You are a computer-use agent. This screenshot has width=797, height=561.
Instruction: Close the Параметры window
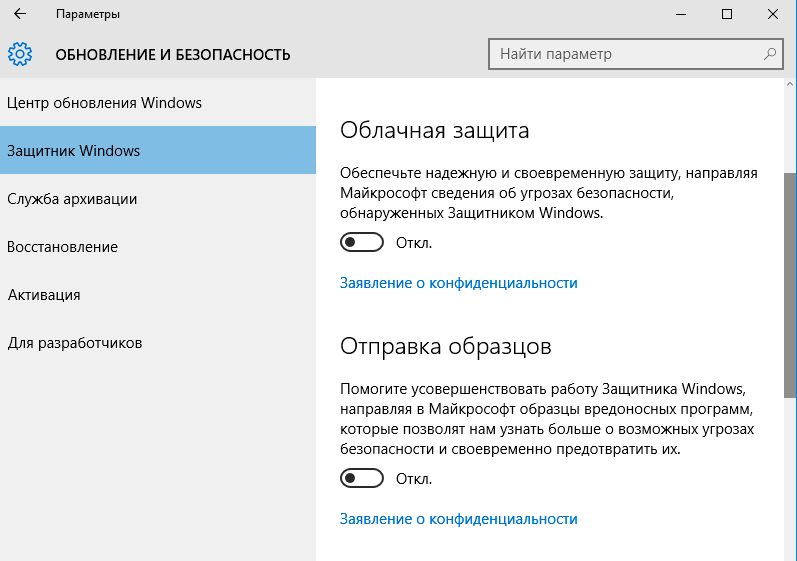pos(773,14)
